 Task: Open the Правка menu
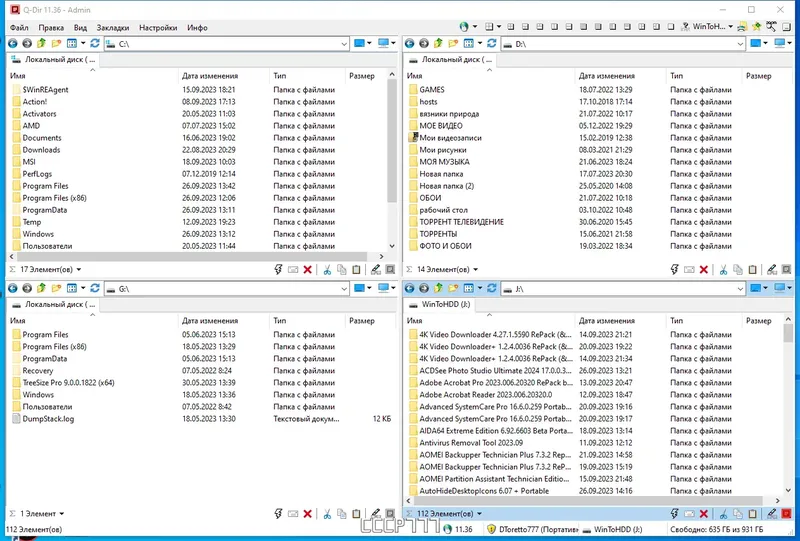coord(51,28)
